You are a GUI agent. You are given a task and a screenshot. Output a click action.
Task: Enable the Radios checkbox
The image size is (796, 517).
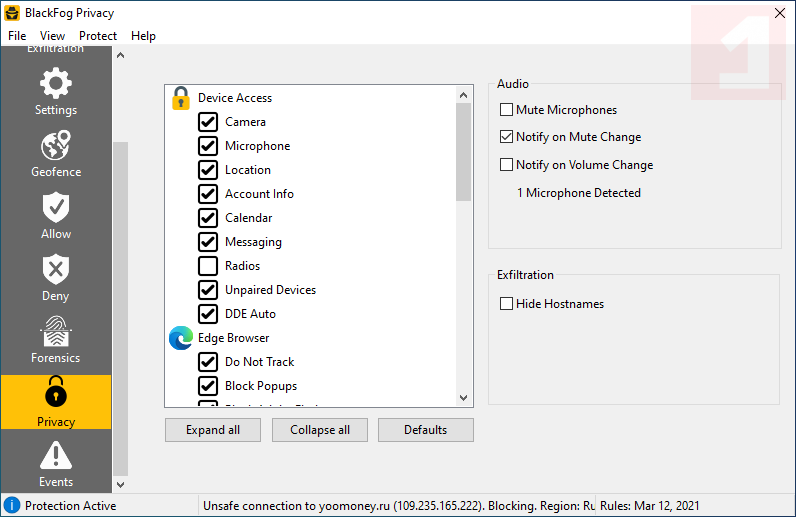[x=208, y=266]
